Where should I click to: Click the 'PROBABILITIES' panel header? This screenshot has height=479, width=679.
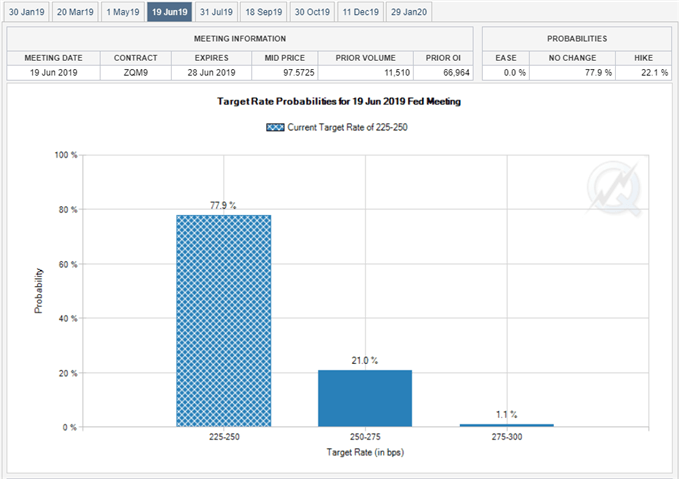coord(577,39)
